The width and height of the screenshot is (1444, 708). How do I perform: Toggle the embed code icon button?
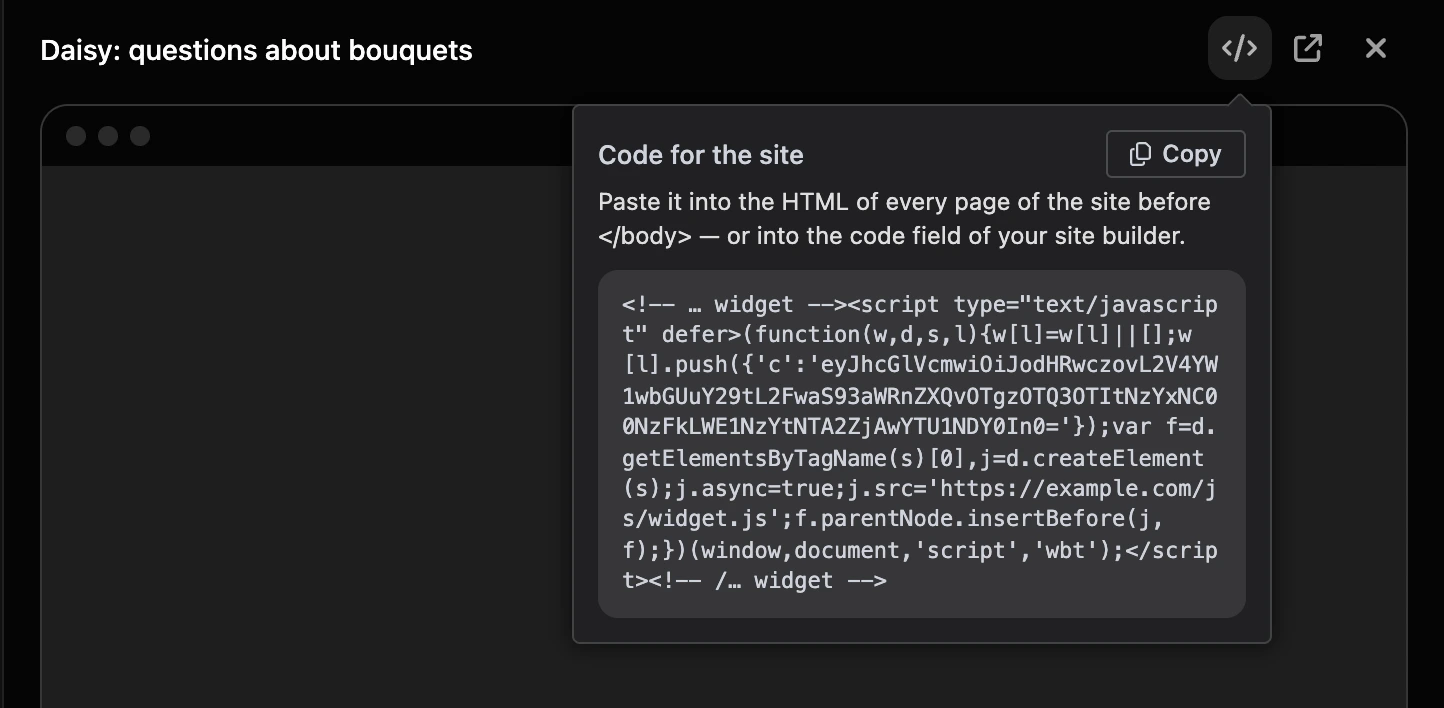pyautogui.click(x=1239, y=48)
